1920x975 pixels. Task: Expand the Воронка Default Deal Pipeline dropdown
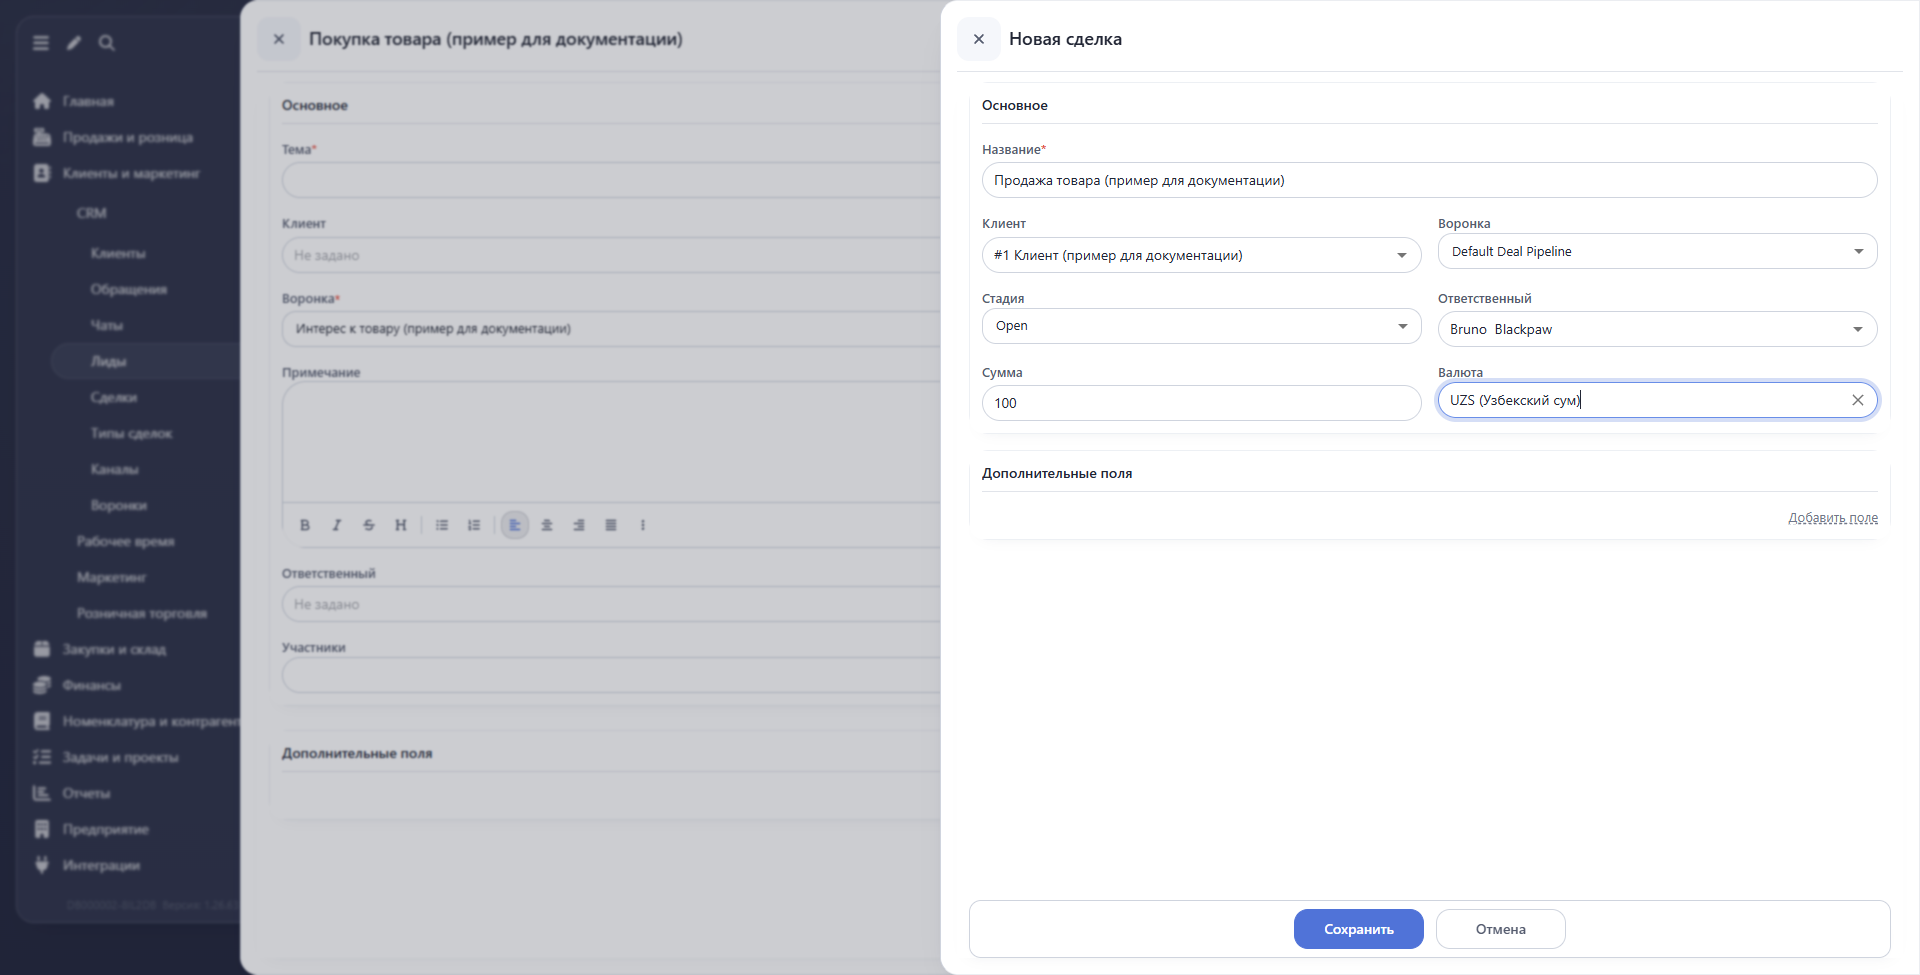[x=1657, y=251]
